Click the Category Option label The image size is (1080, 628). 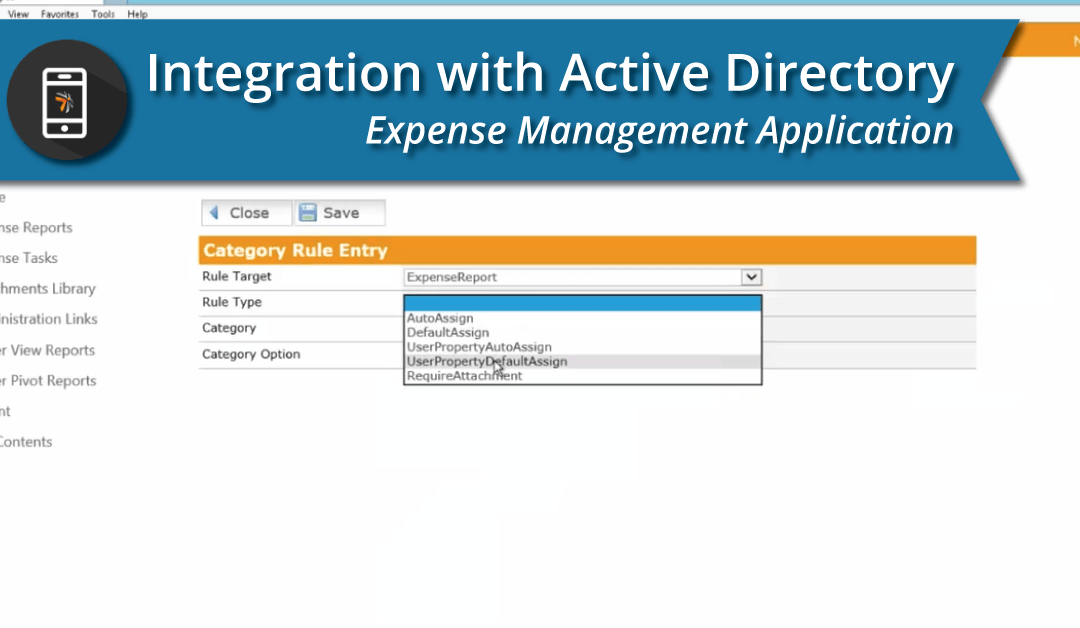(251, 354)
